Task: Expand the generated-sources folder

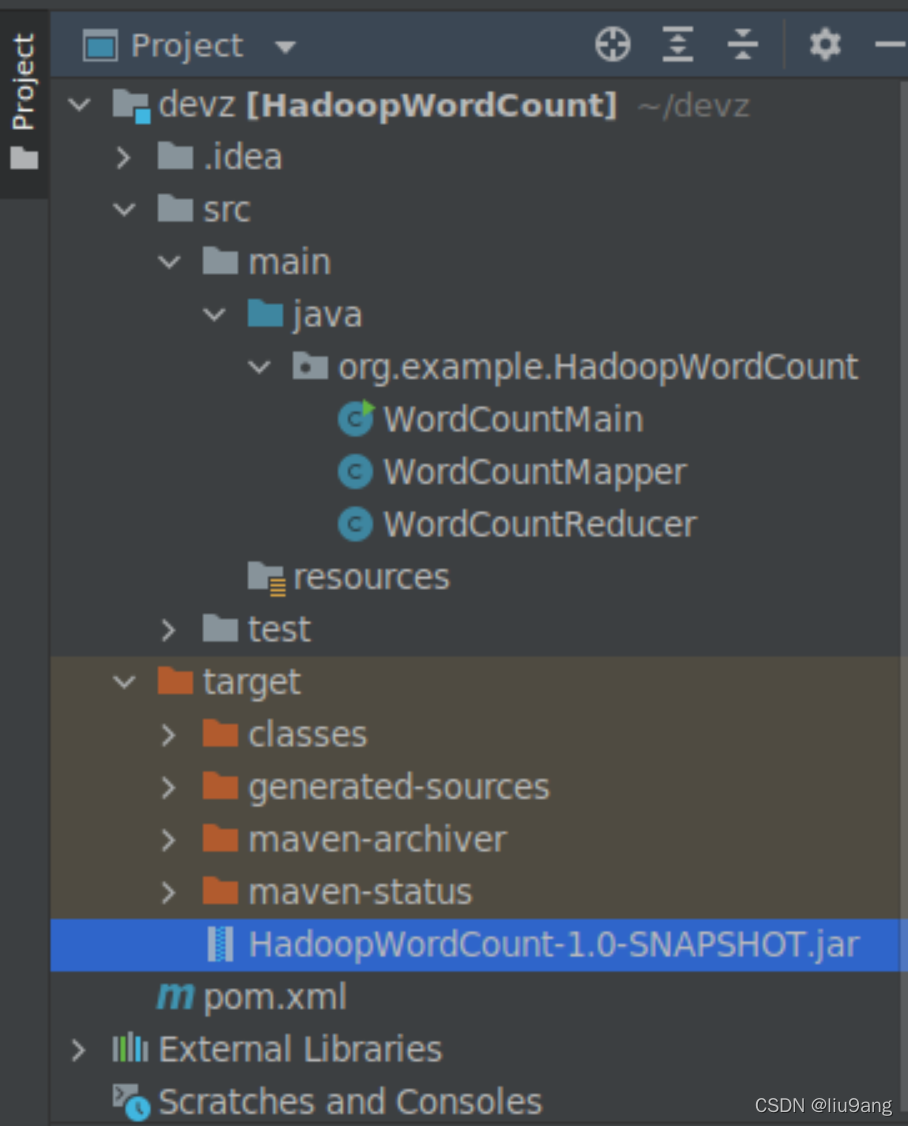Action: point(168,787)
